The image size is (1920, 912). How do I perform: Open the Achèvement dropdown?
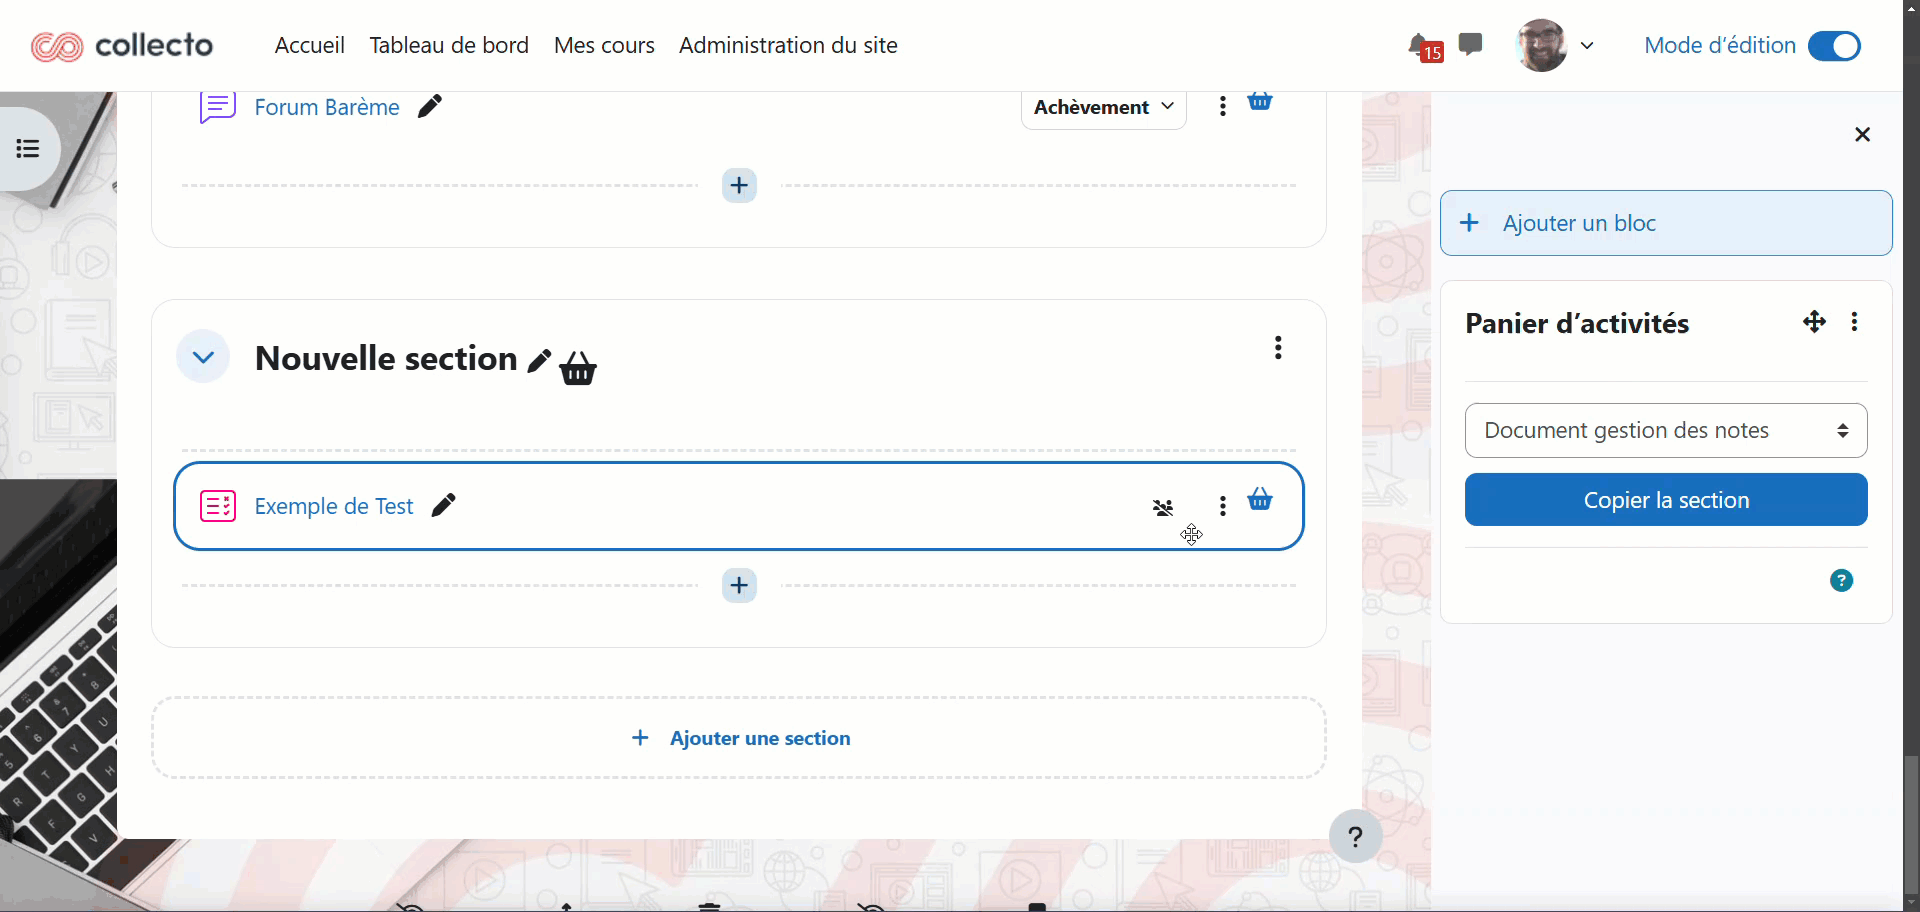pos(1103,107)
